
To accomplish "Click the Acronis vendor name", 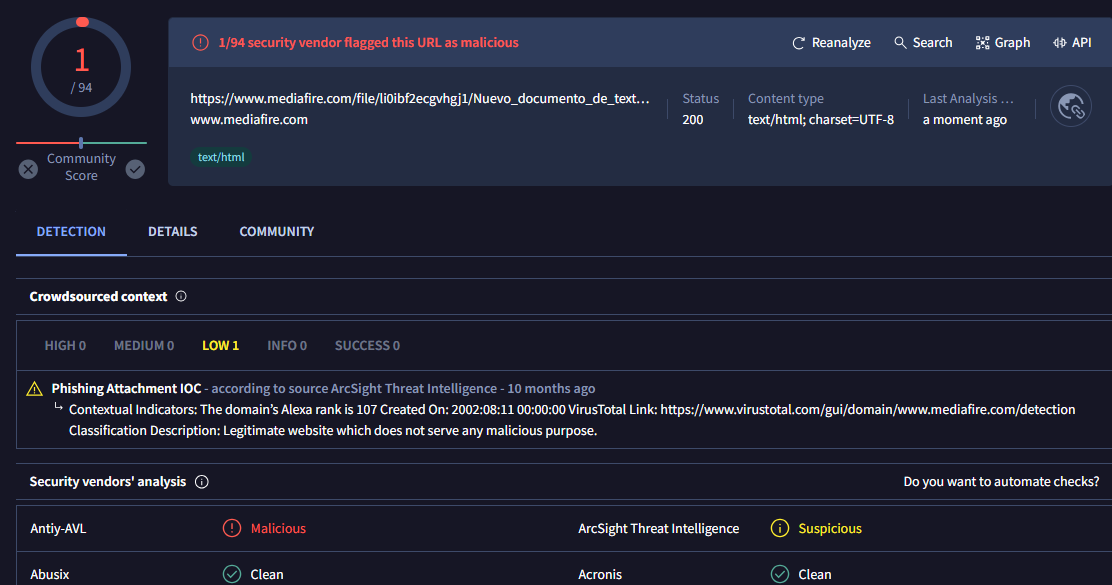I will [600, 574].
